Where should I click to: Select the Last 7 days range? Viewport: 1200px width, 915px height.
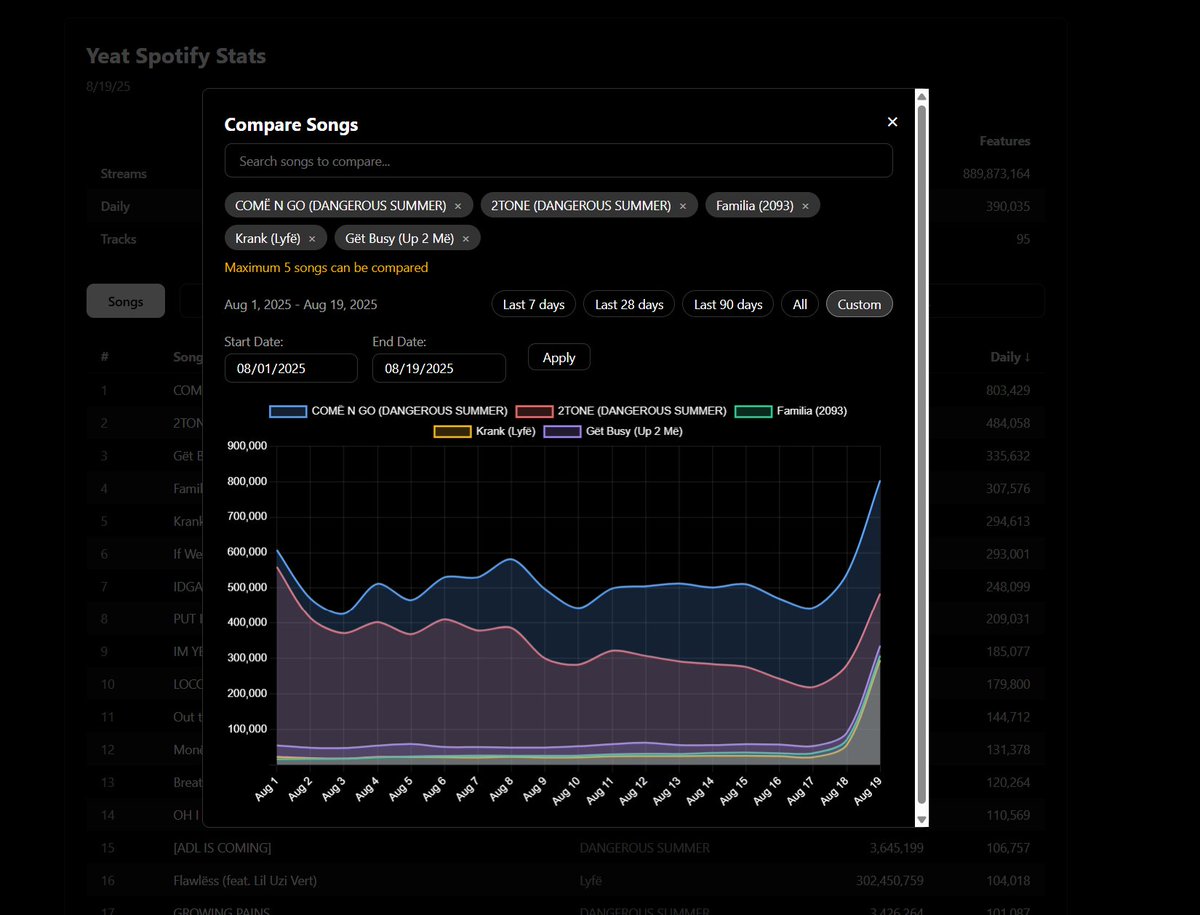point(533,303)
